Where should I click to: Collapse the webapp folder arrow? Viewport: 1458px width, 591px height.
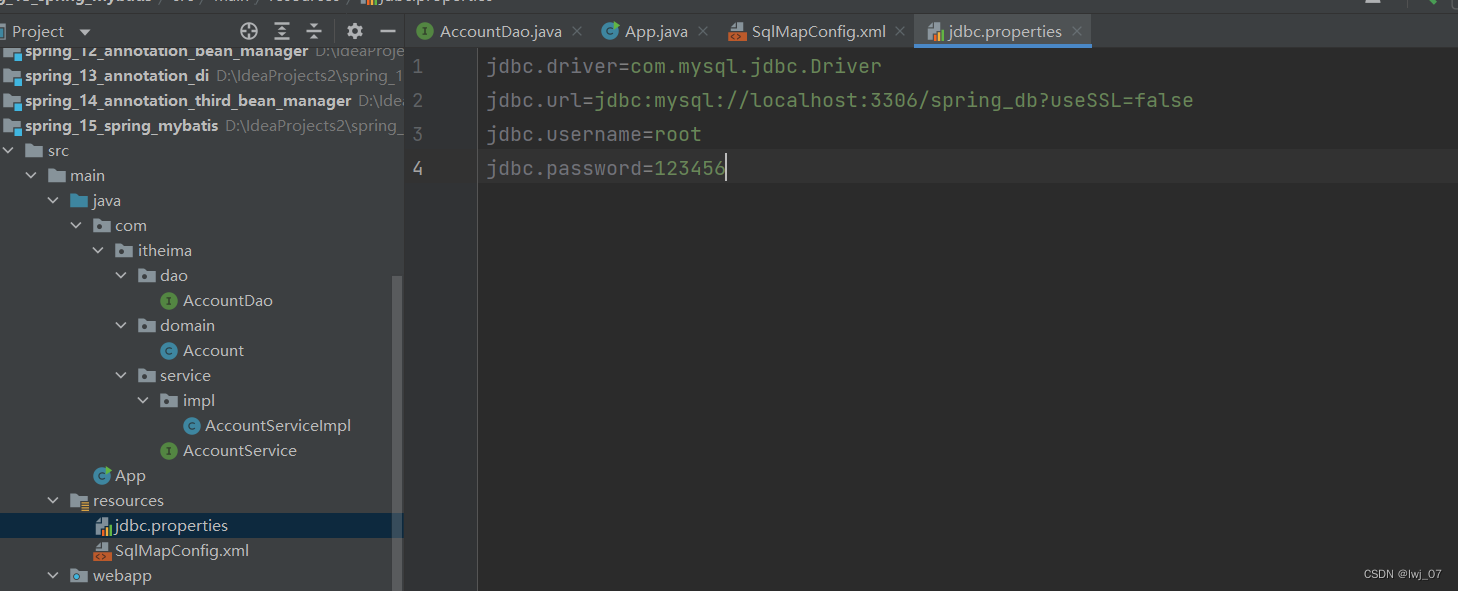tap(53, 576)
